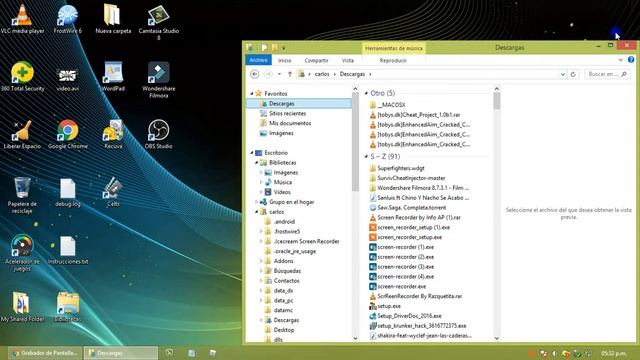Viewport: 640px width, 360px height.
Task: Select Superfighters.wdgt folder
Action: coord(401,168)
